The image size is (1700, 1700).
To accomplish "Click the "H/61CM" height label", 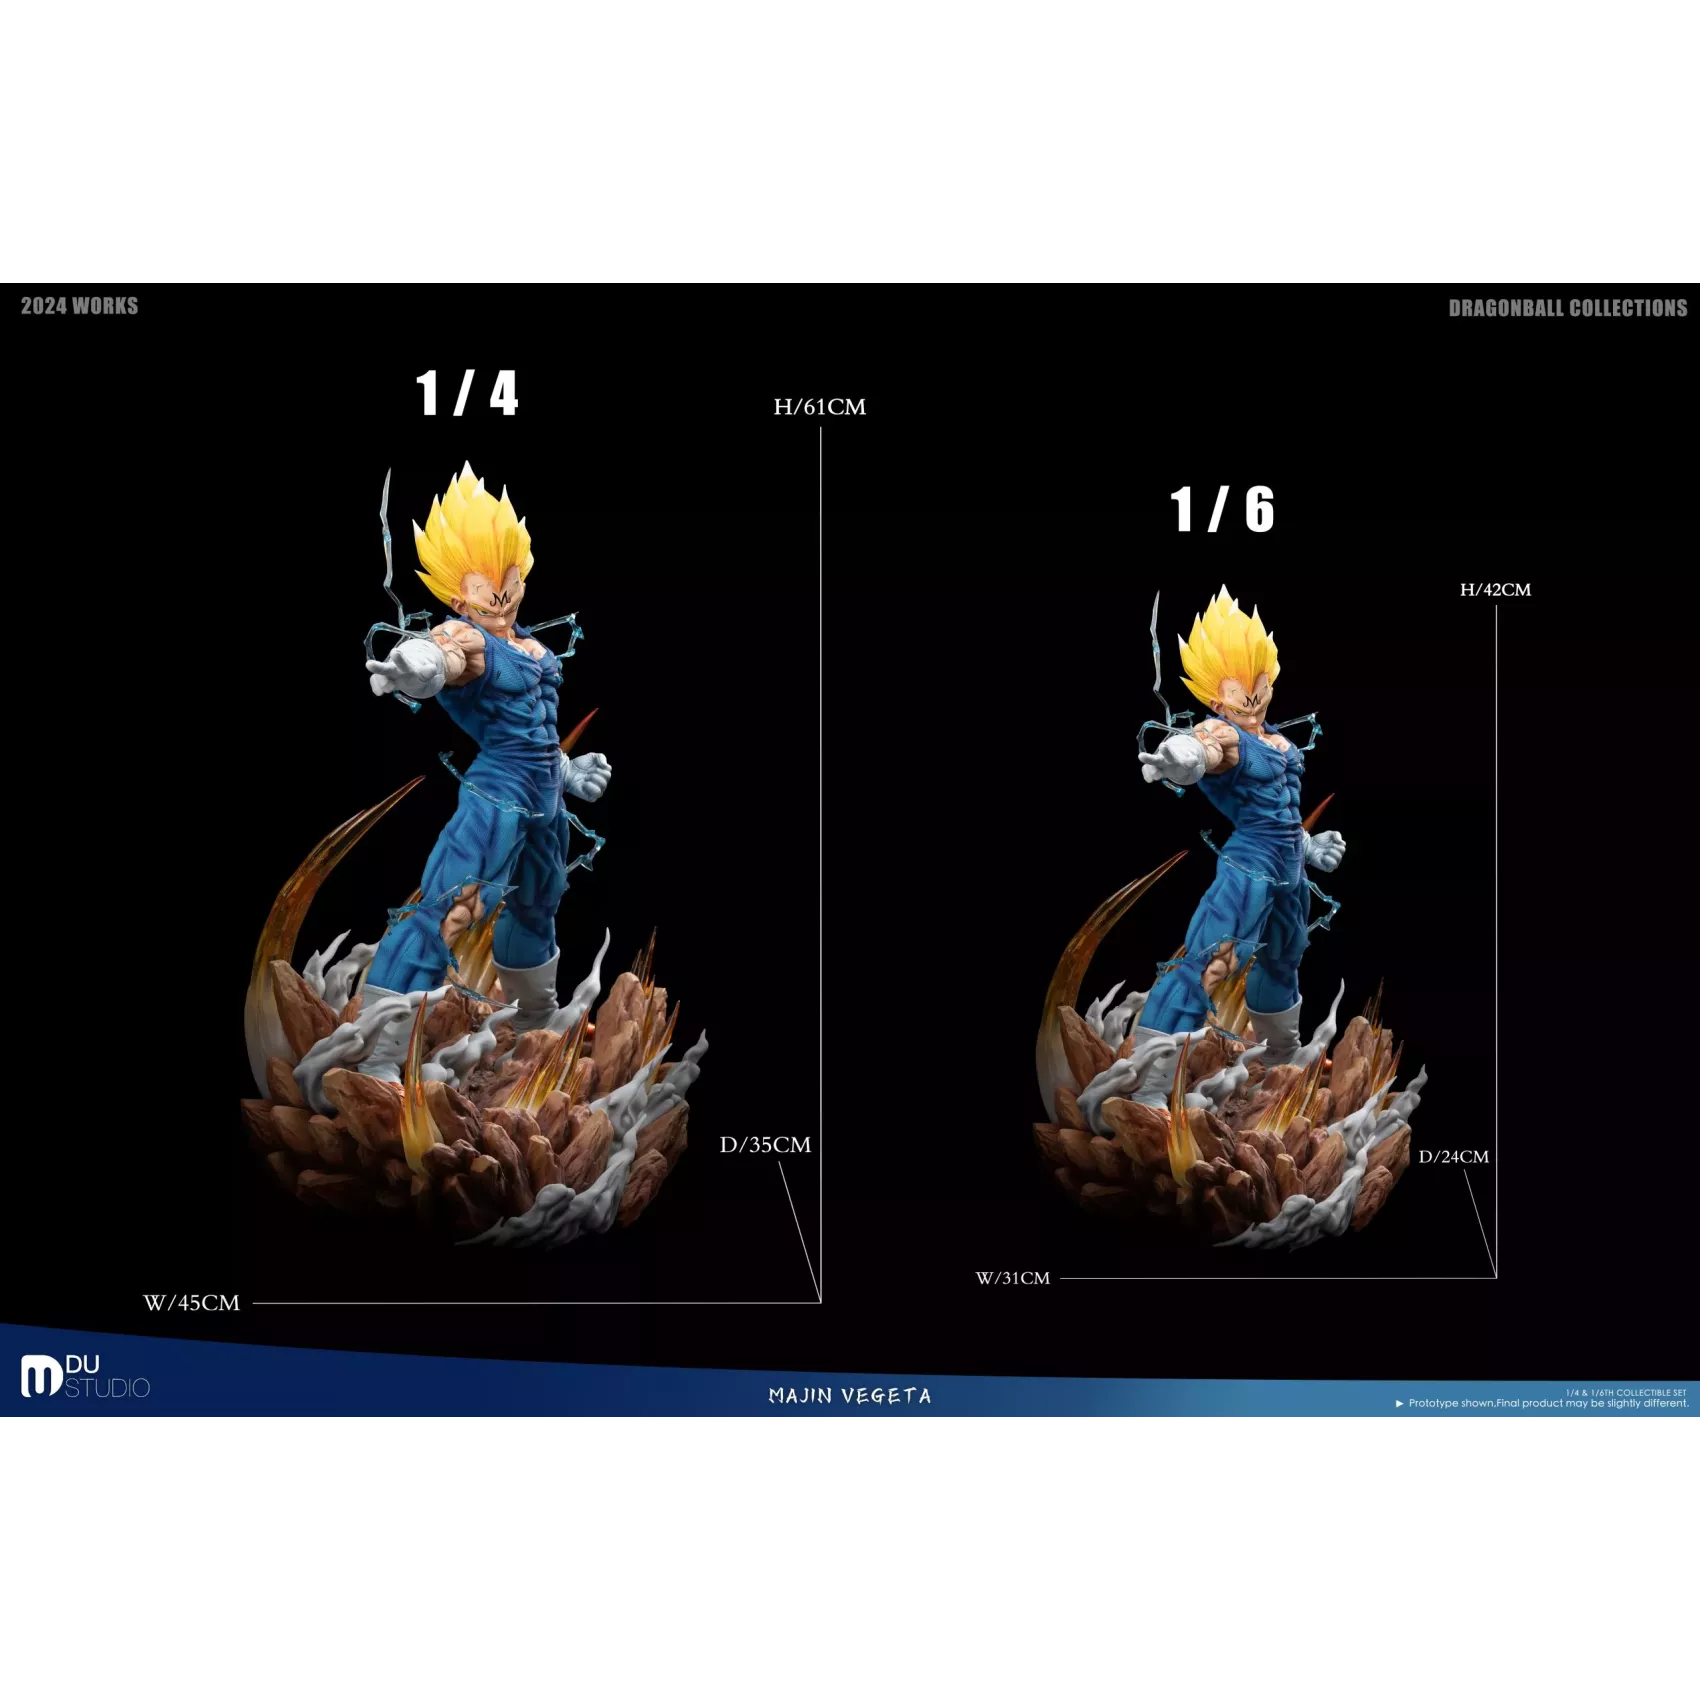I will pyautogui.click(x=820, y=407).
